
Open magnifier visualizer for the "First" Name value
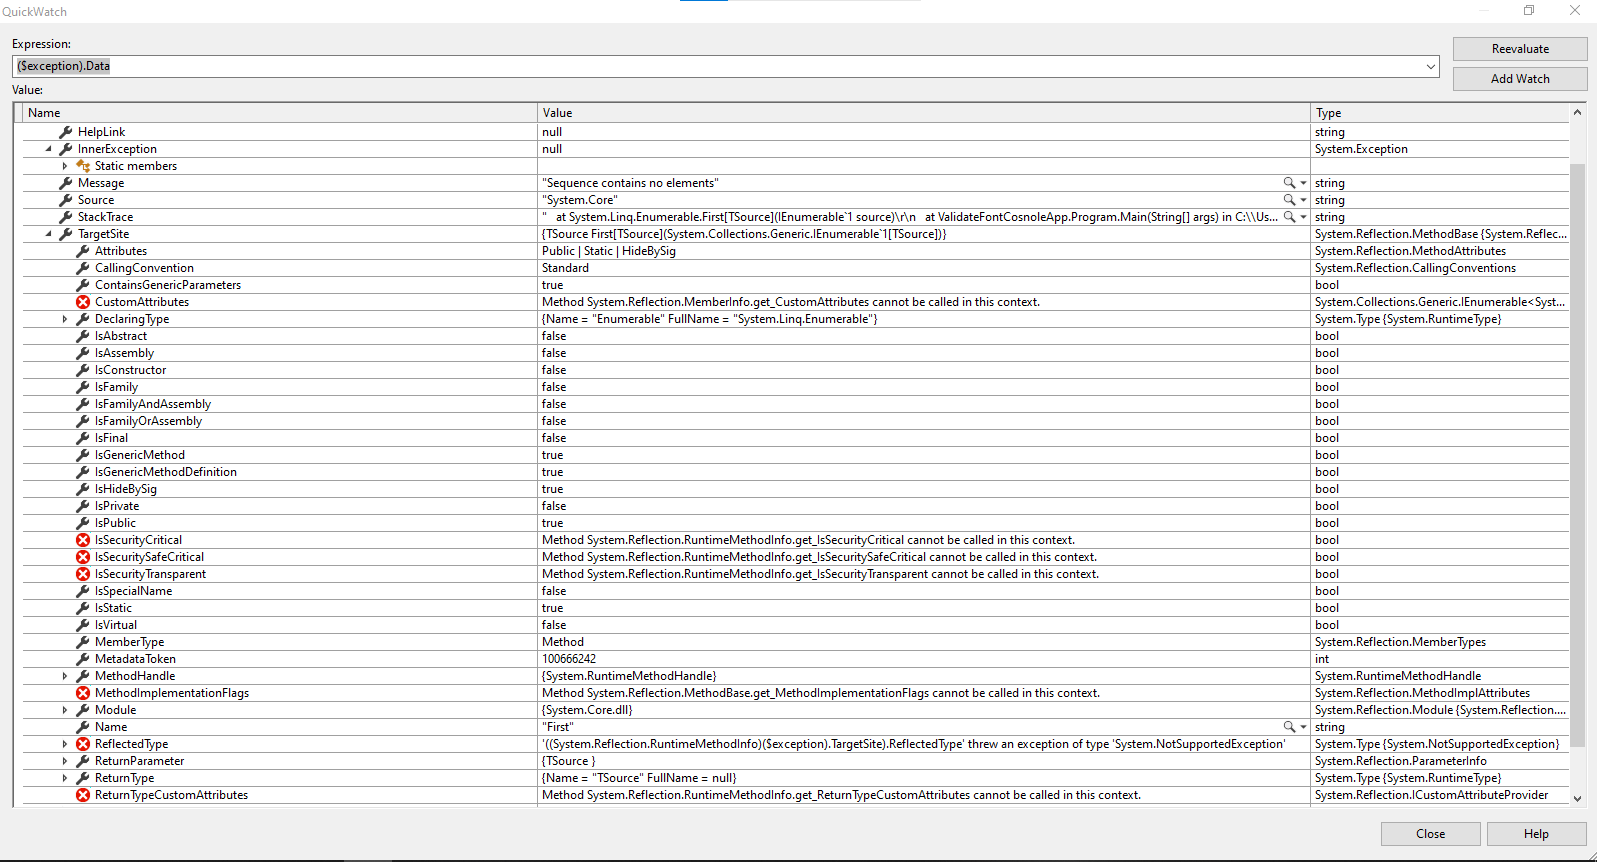point(1289,727)
